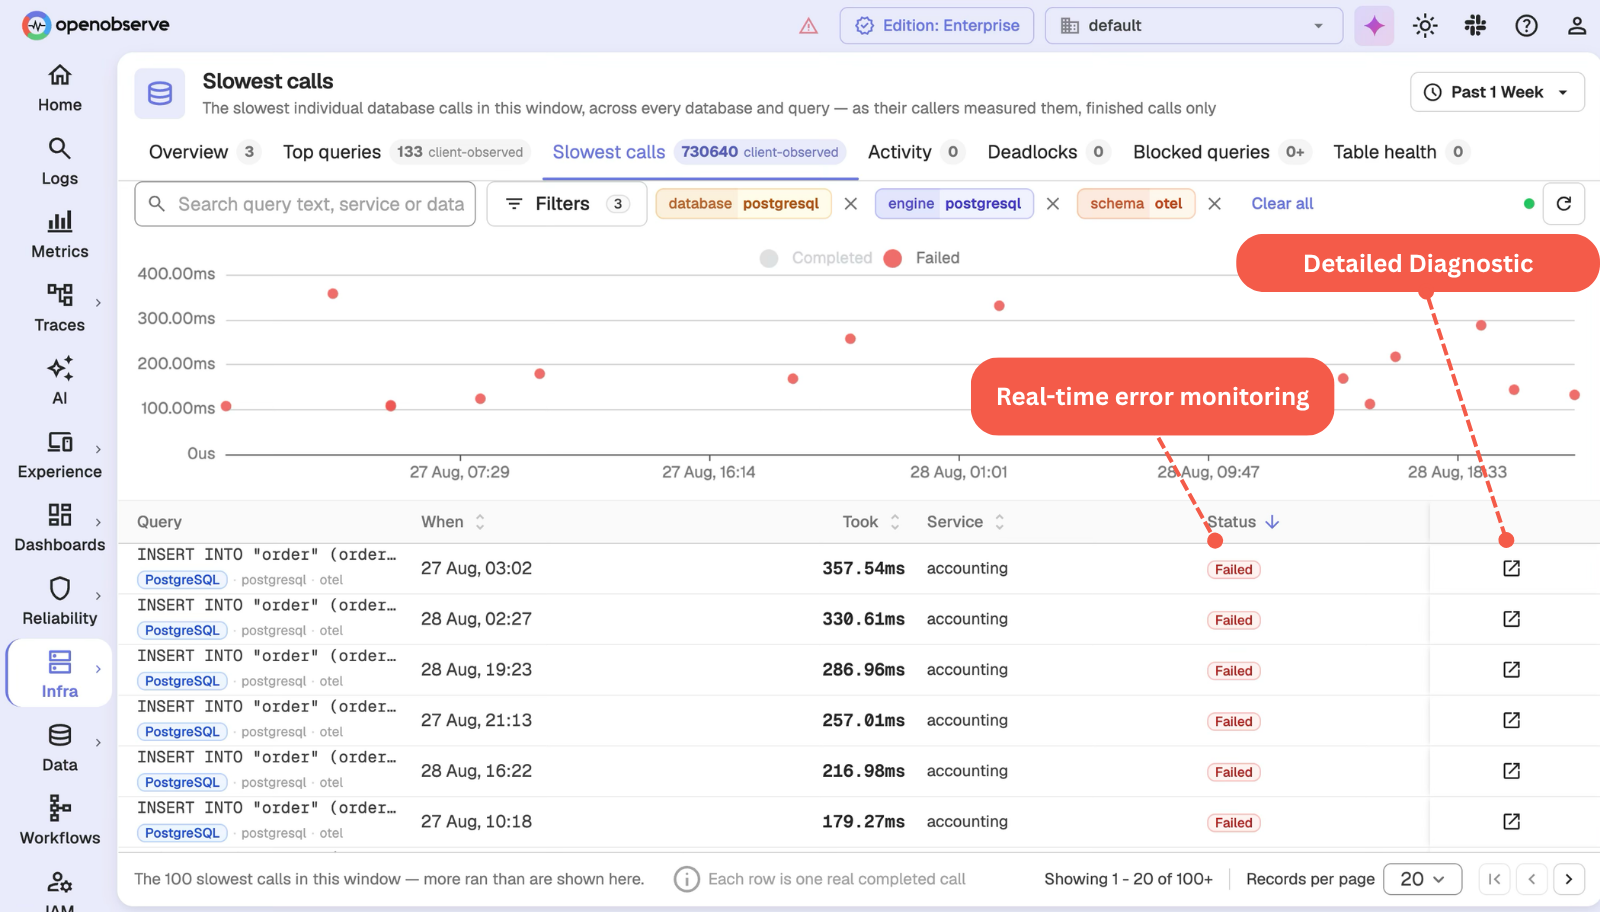Open details for the 286.96ms call
Image resolution: width=1600 pixels, height=912 pixels.
coord(1511,669)
